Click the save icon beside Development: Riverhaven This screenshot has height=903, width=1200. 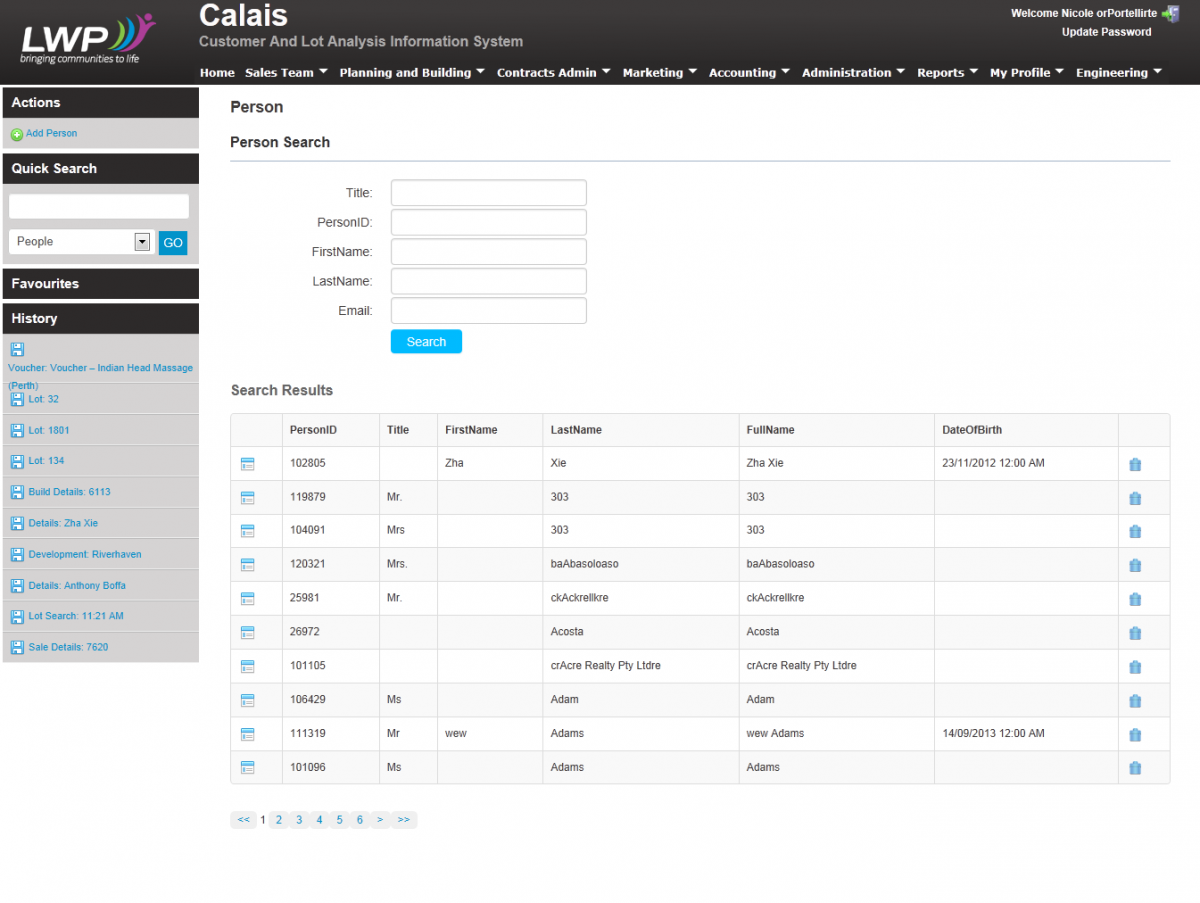coord(17,554)
